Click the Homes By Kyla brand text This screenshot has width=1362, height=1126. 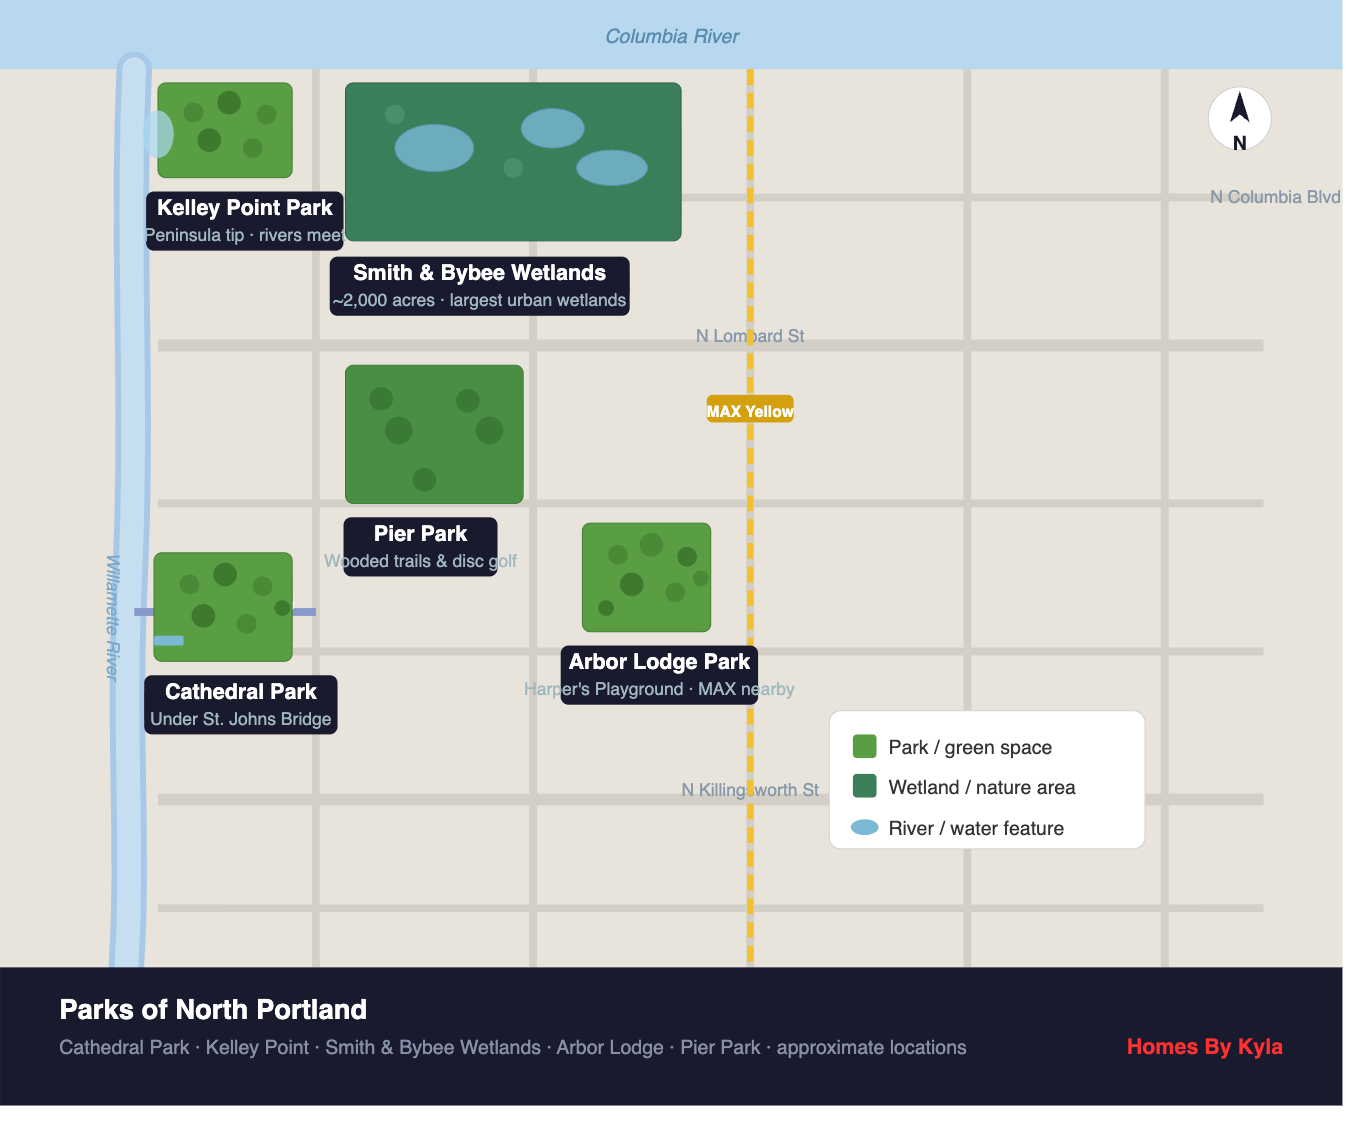[1204, 1047]
